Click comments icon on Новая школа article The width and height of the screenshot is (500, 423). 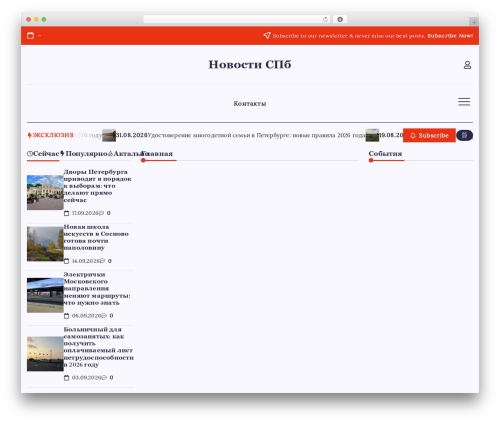103,261
